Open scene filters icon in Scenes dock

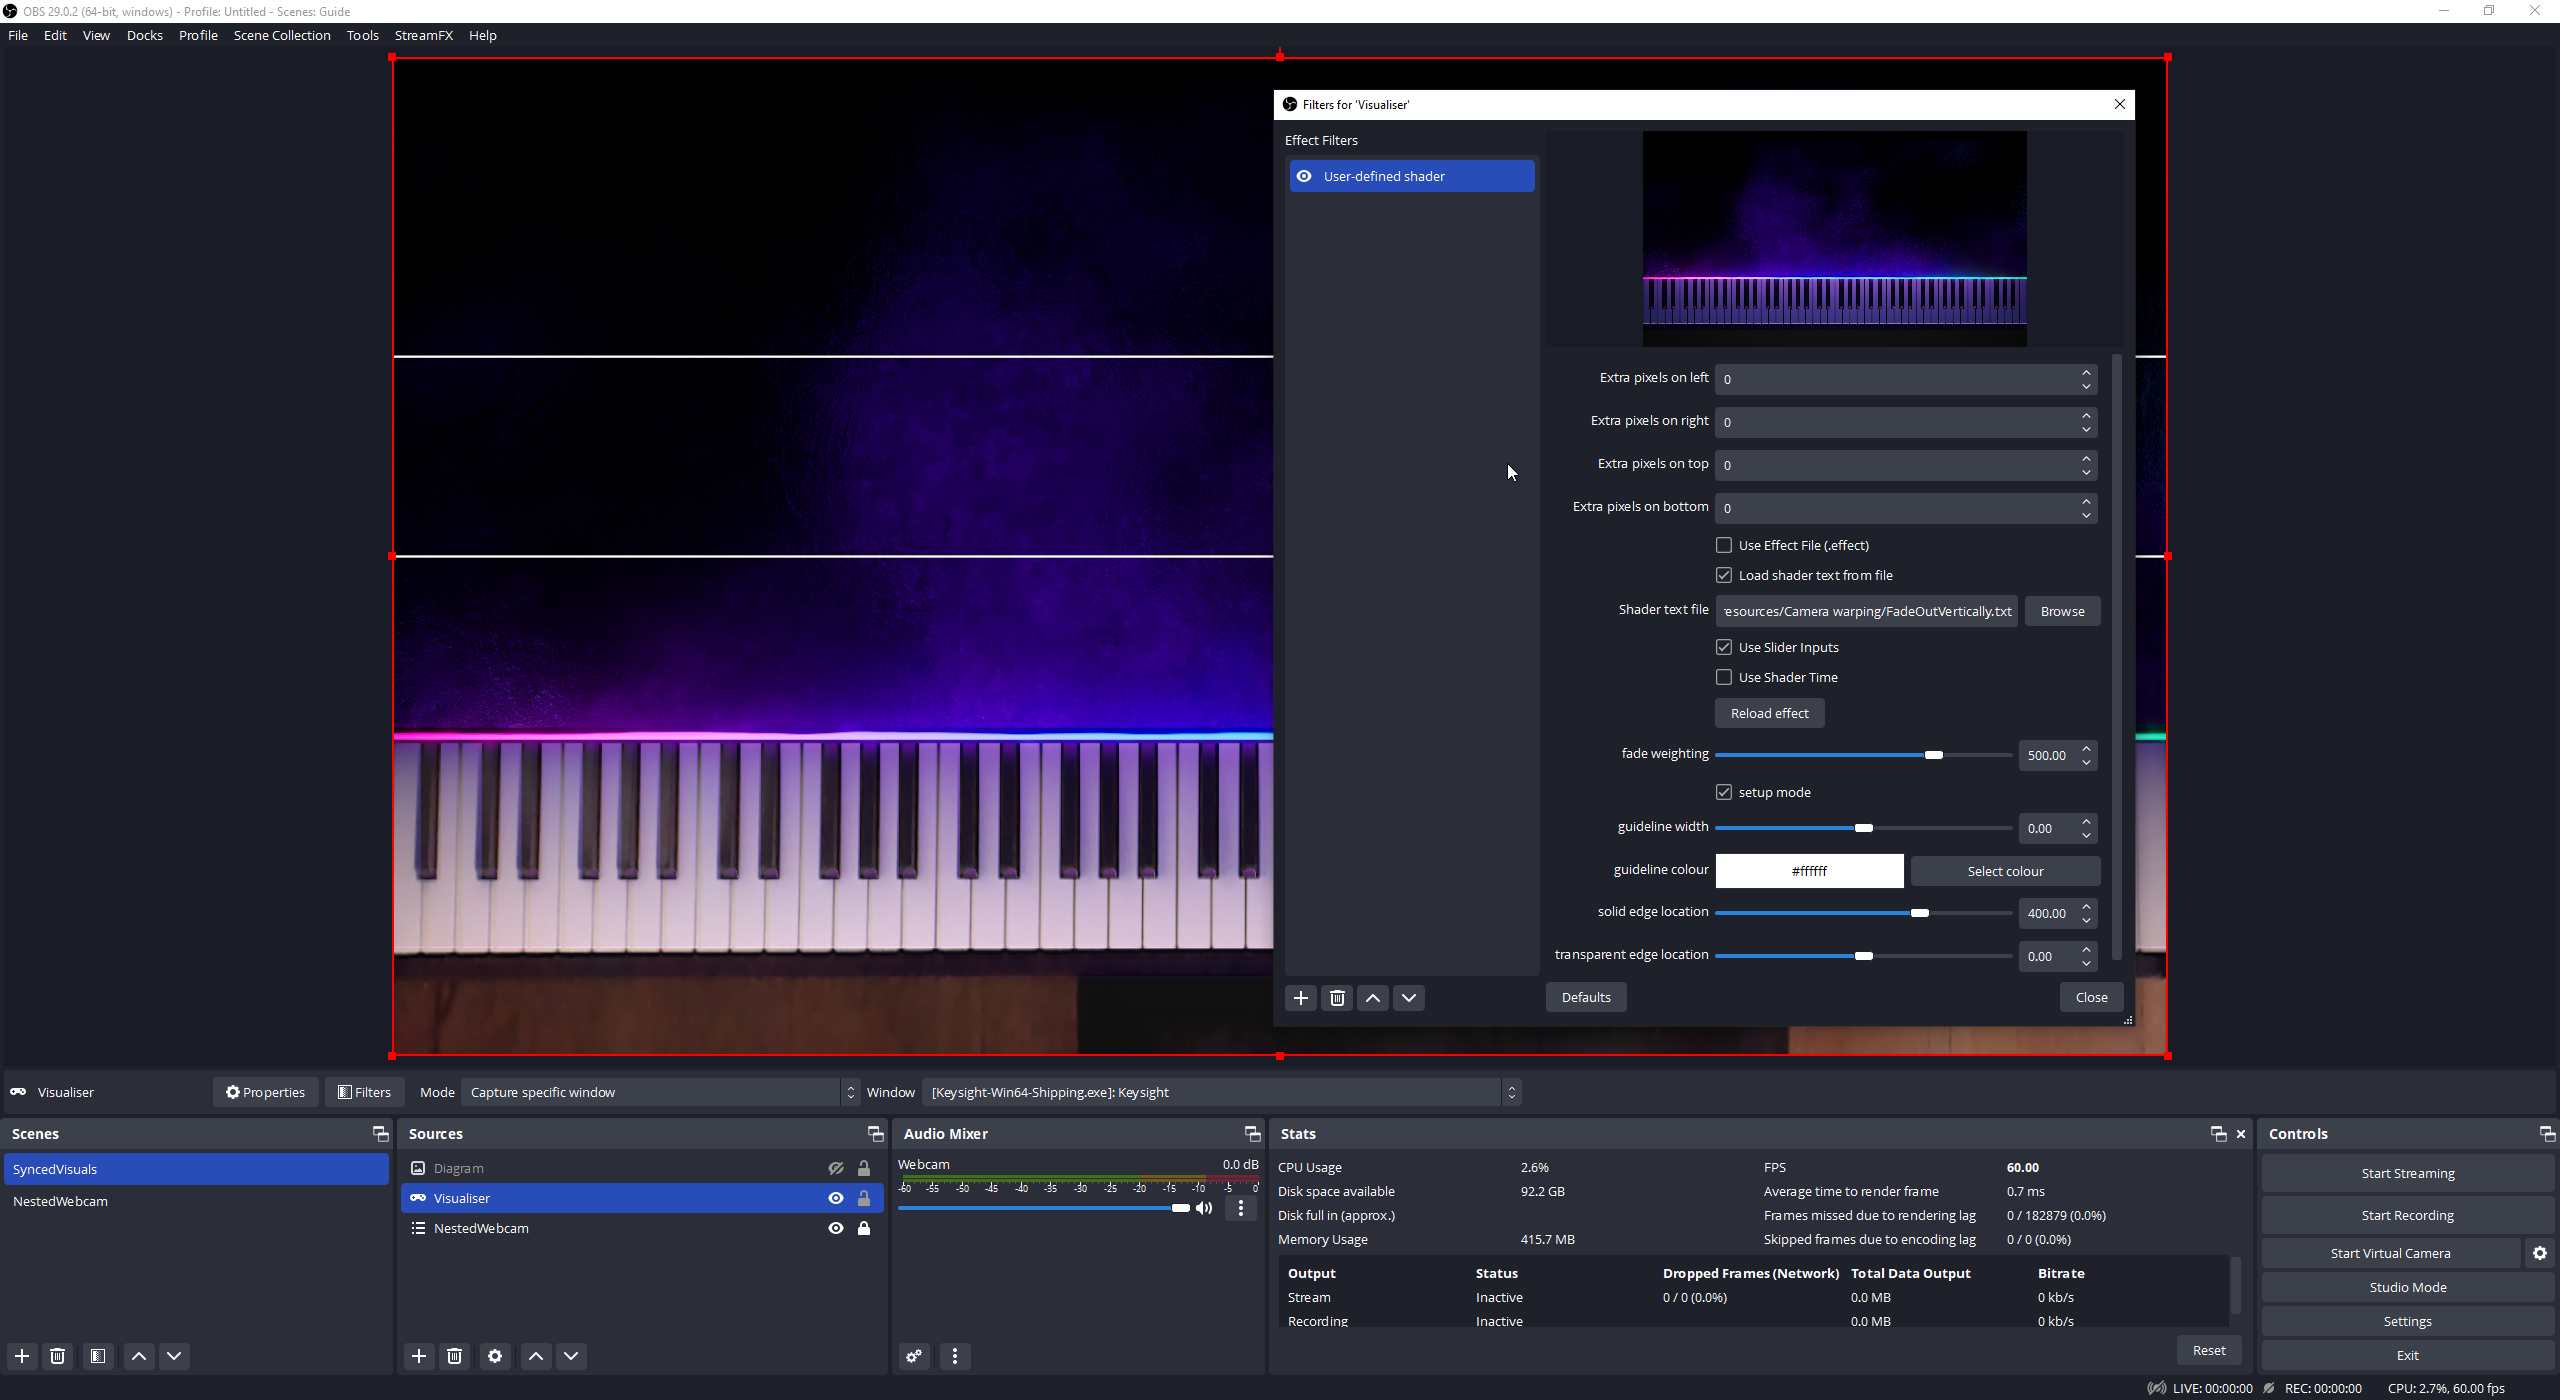coord(98,1356)
